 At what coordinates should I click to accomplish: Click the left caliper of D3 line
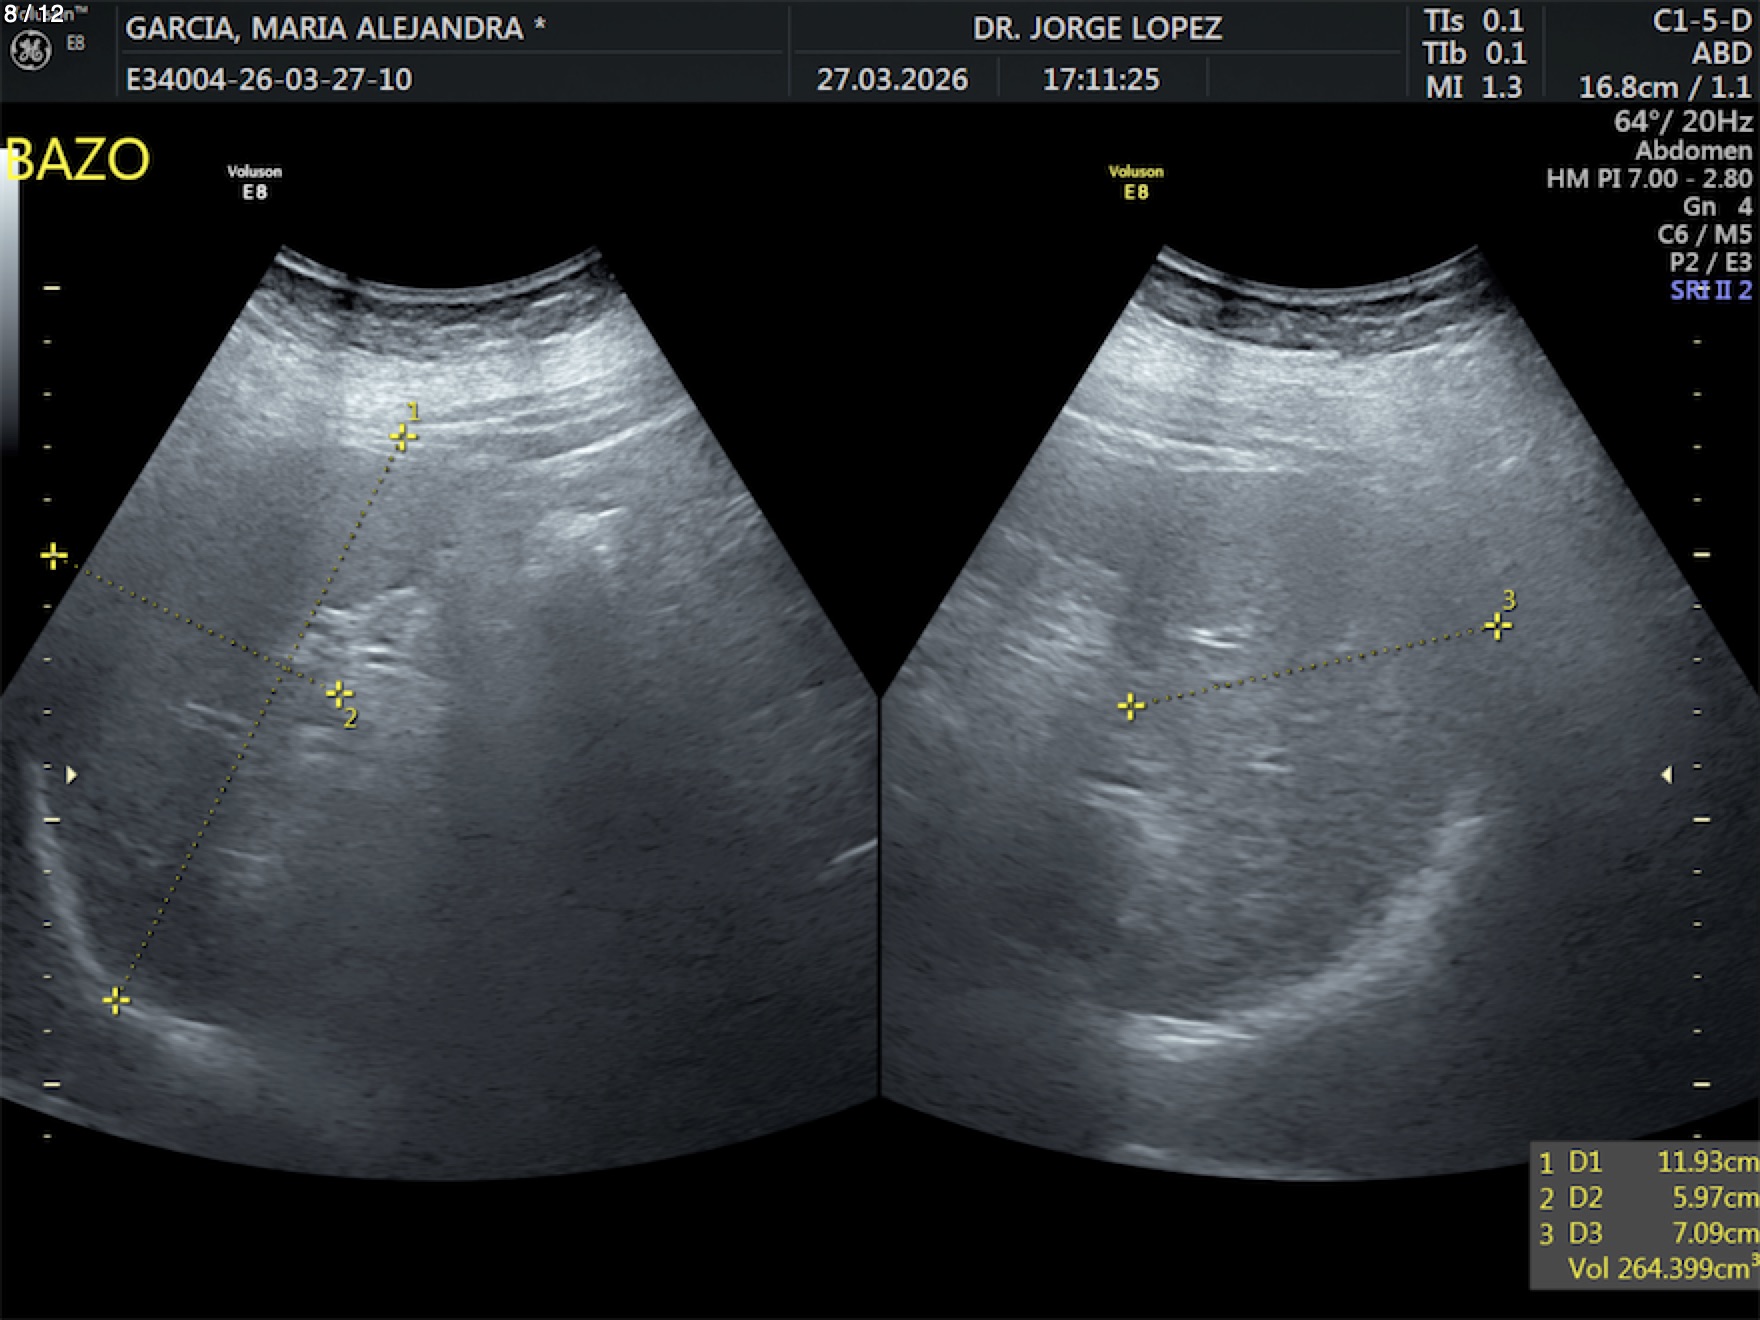1130,707
